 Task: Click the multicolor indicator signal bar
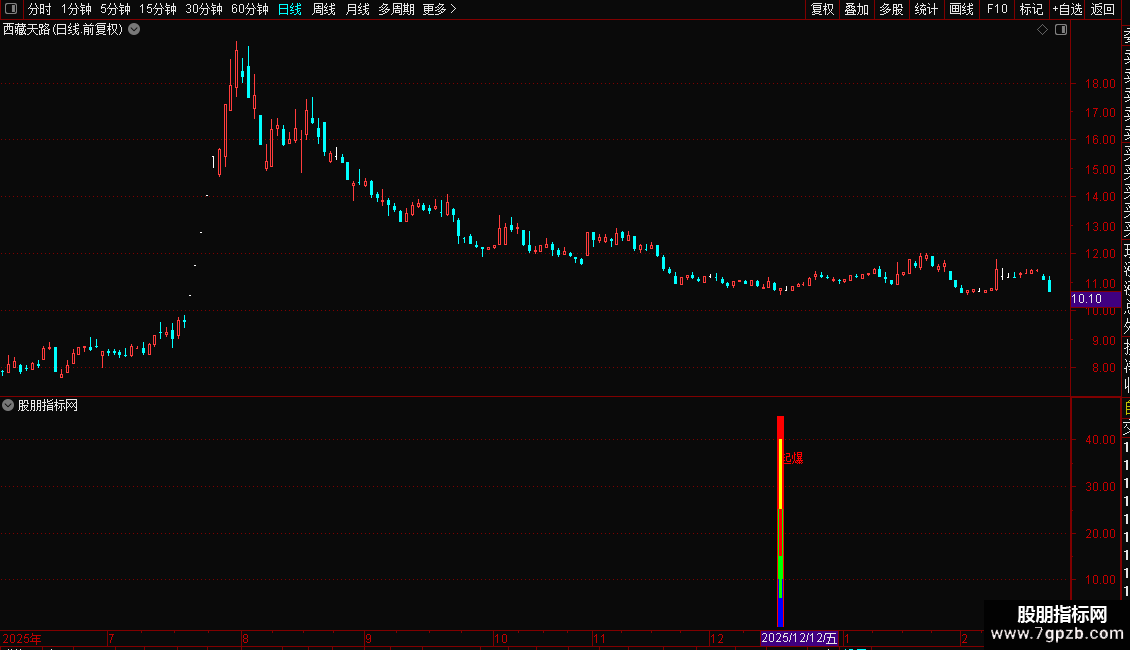tap(780, 521)
